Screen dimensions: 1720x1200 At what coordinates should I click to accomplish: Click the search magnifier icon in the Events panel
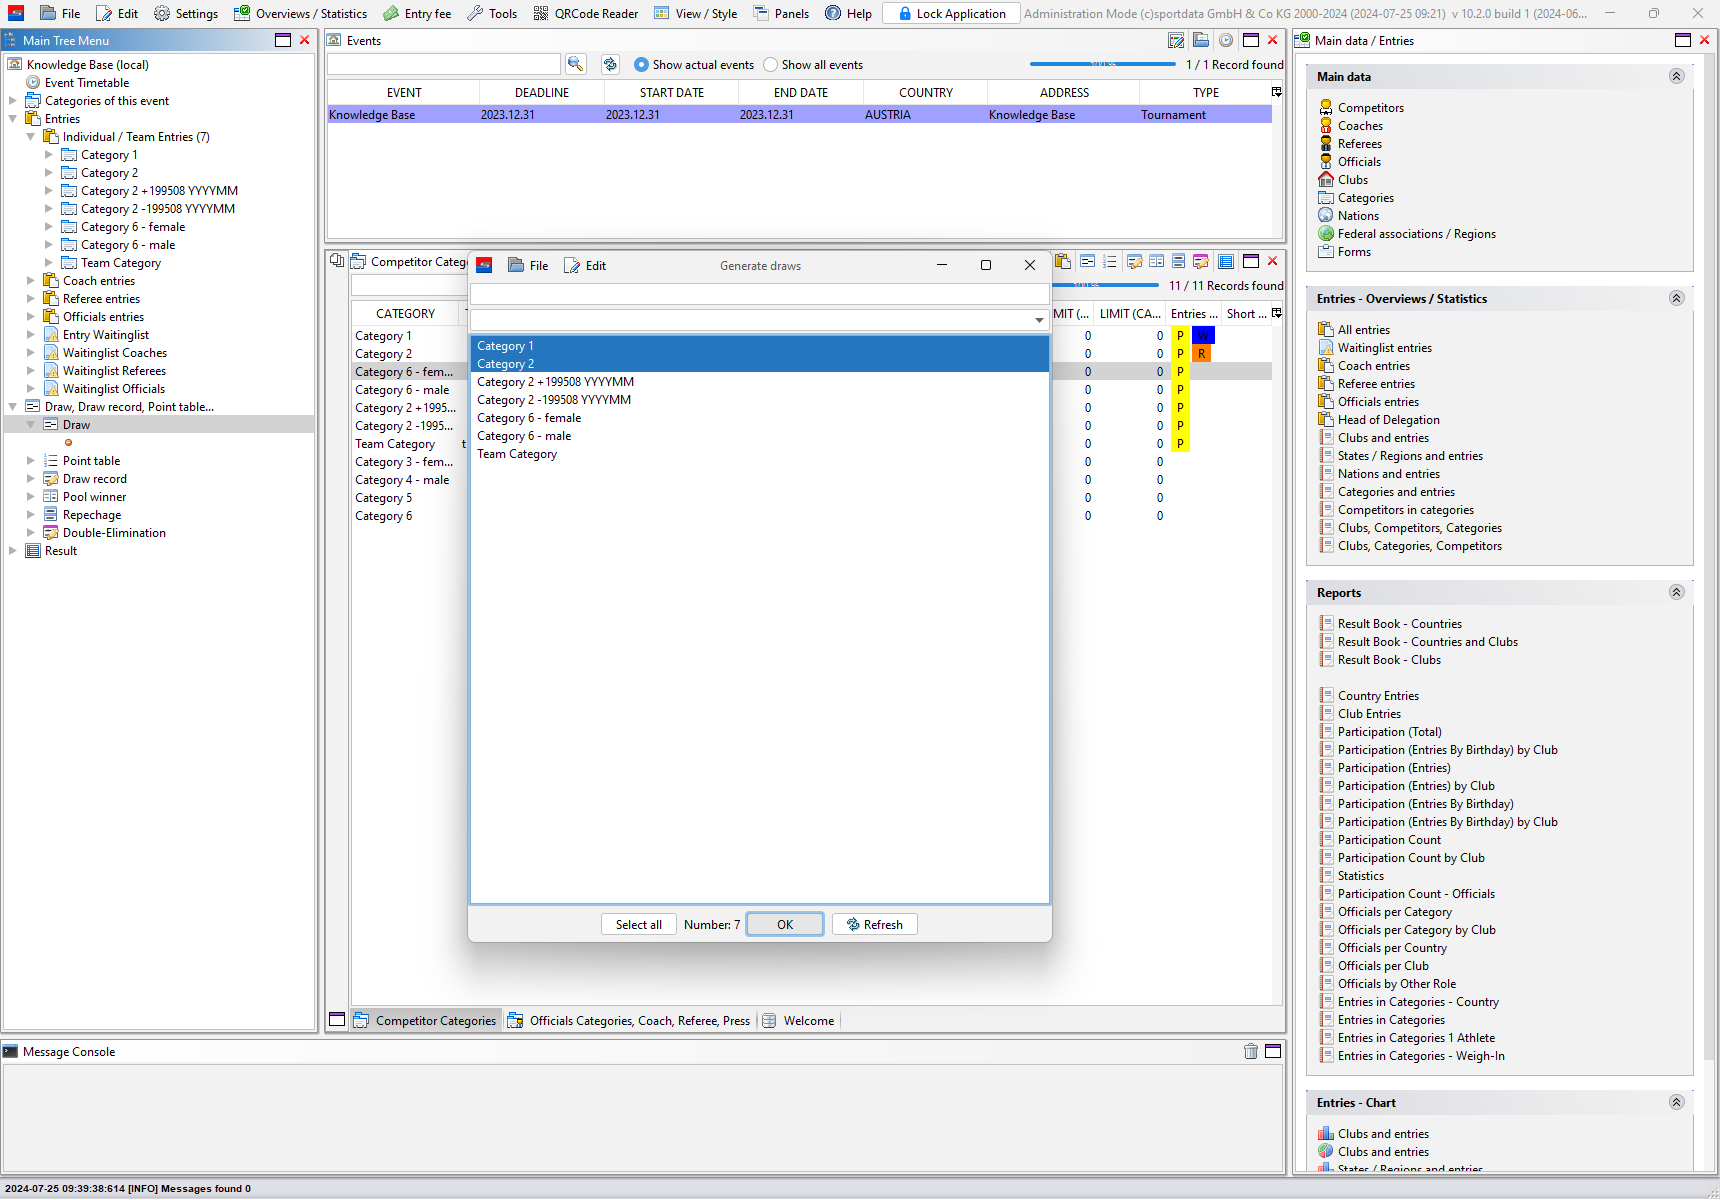tap(575, 64)
